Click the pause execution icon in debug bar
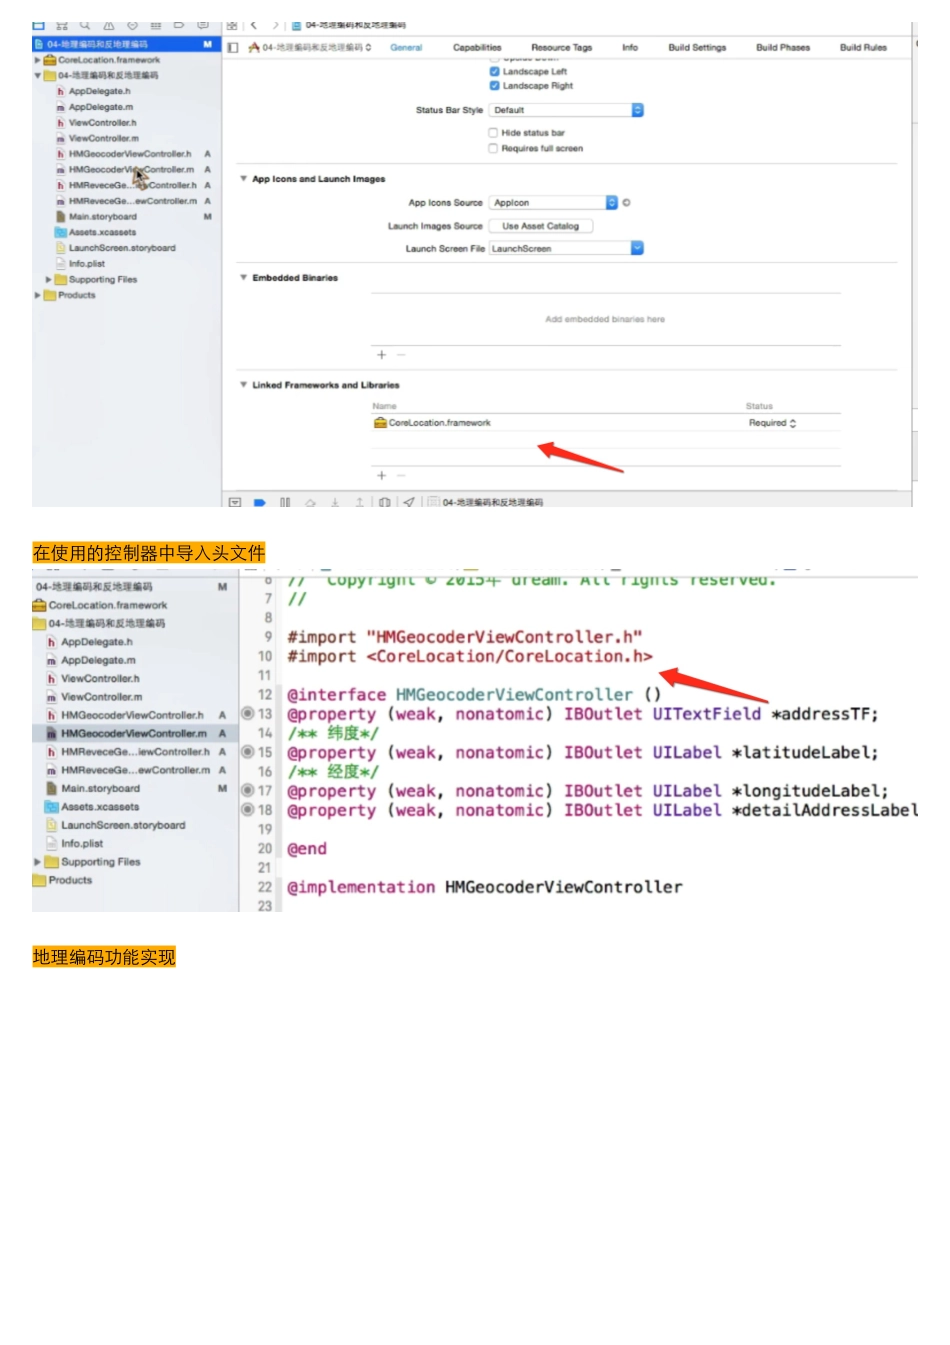The width and height of the screenshot is (950, 1345). [285, 502]
